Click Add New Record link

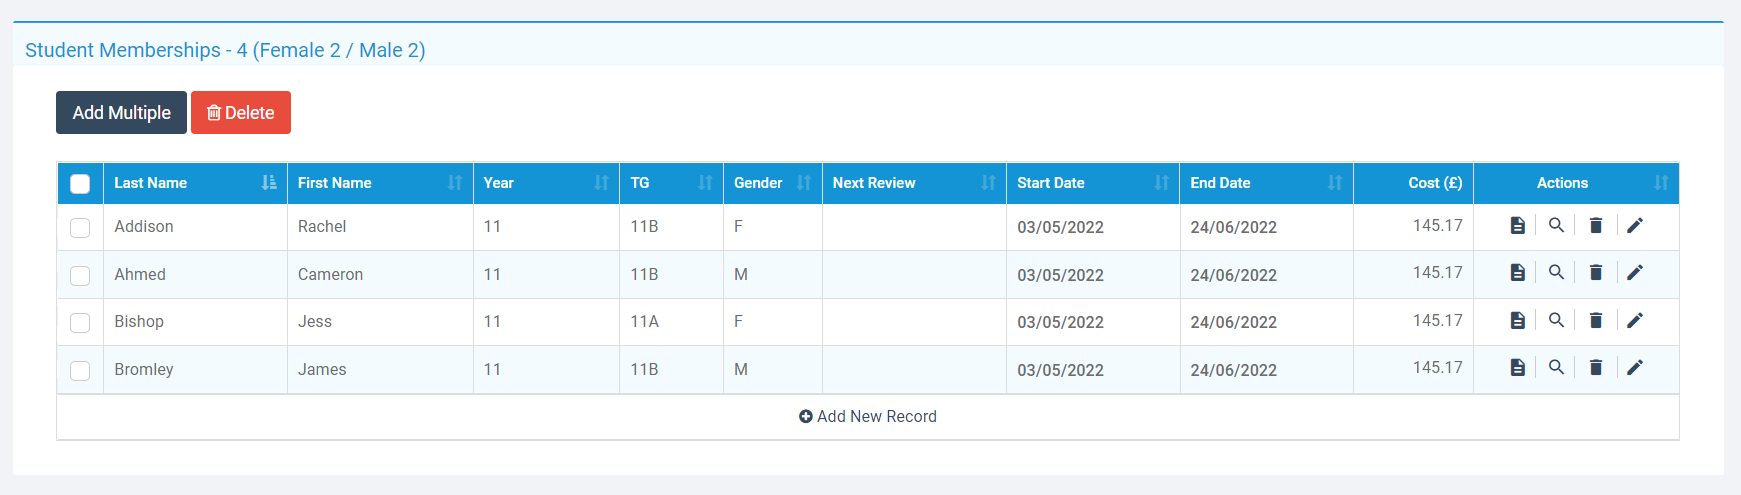pyautogui.click(x=868, y=417)
